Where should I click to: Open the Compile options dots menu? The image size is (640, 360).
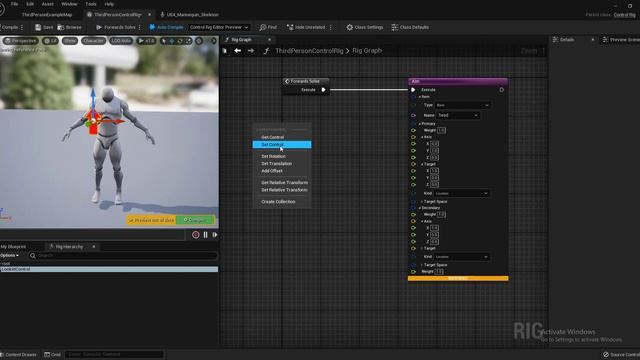pyautogui.click(x=22, y=27)
